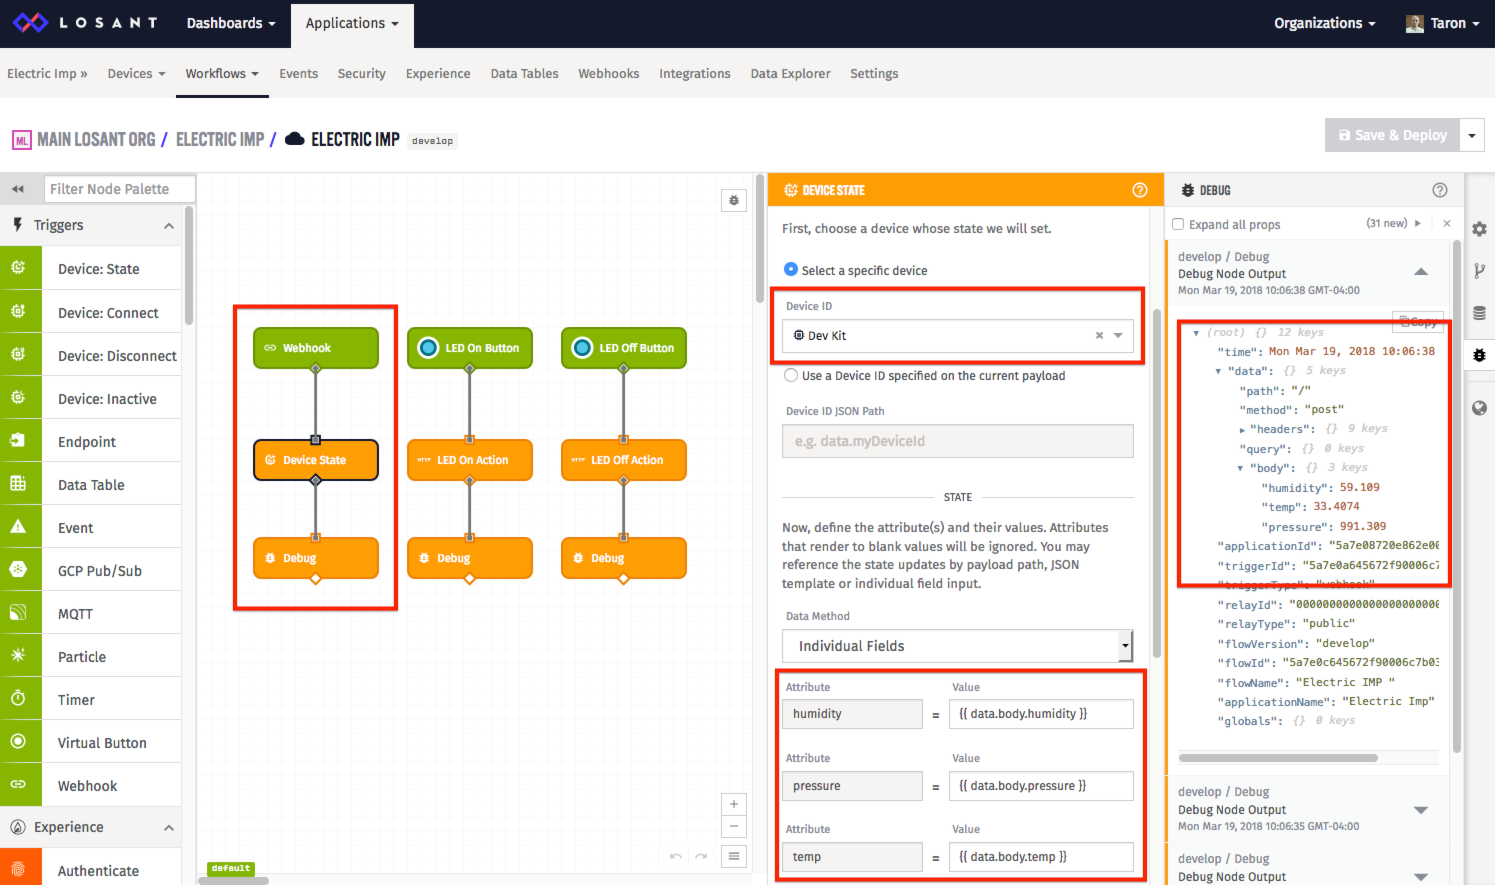The height and width of the screenshot is (887, 1495).
Task: Open the Webhooks tab
Action: coord(608,73)
